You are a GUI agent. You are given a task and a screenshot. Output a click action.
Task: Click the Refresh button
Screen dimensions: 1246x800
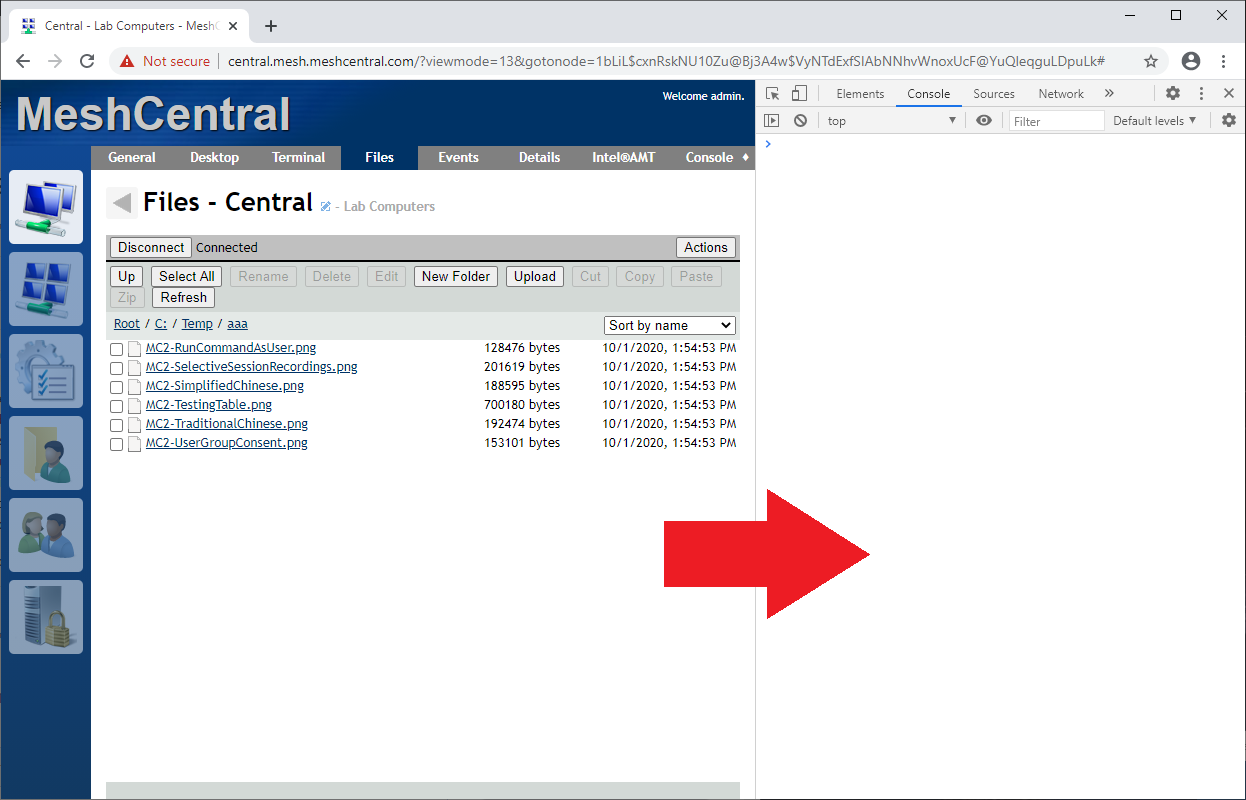pos(183,297)
